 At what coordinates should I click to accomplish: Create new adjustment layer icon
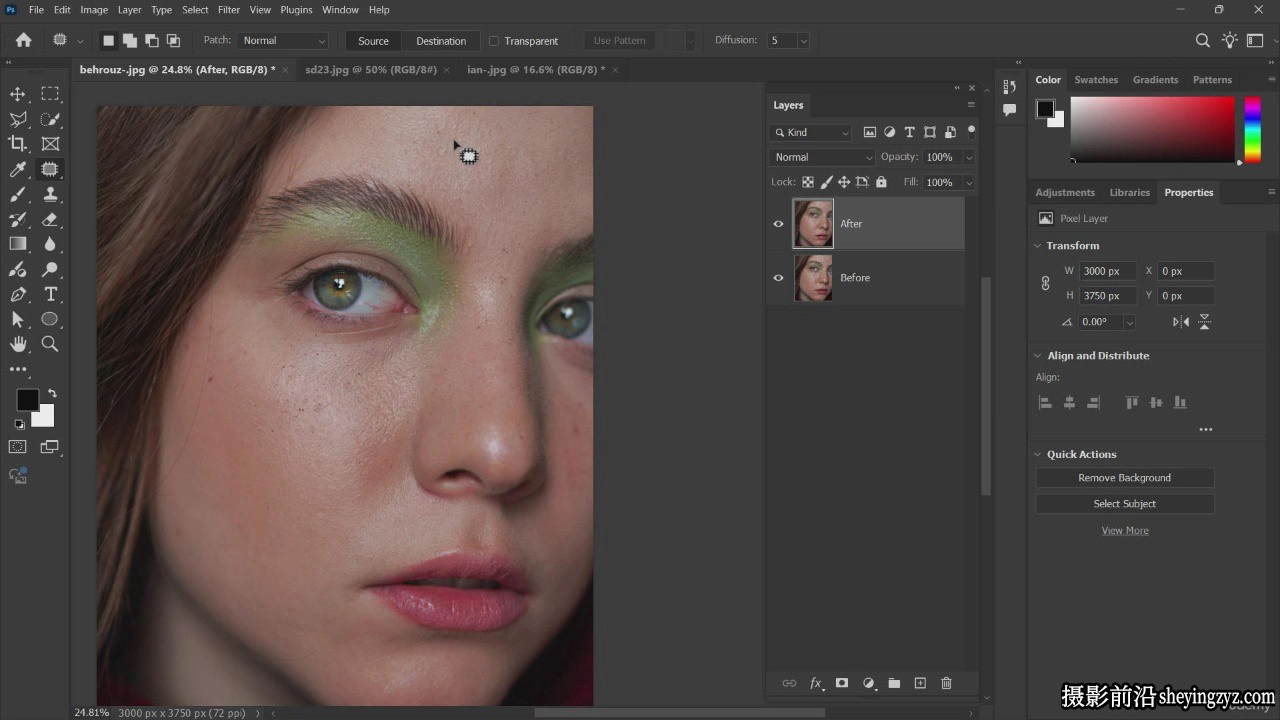pos(868,683)
